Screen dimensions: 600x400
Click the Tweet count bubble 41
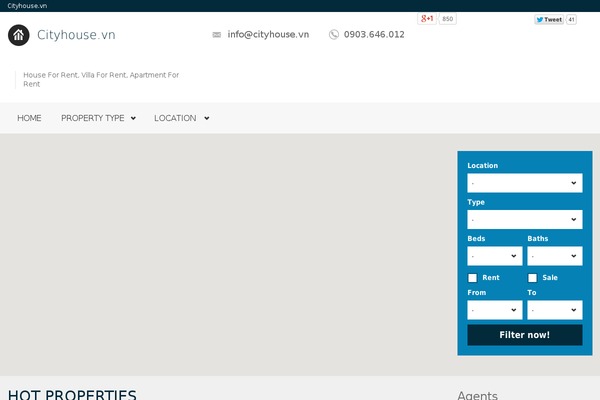[x=571, y=20]
